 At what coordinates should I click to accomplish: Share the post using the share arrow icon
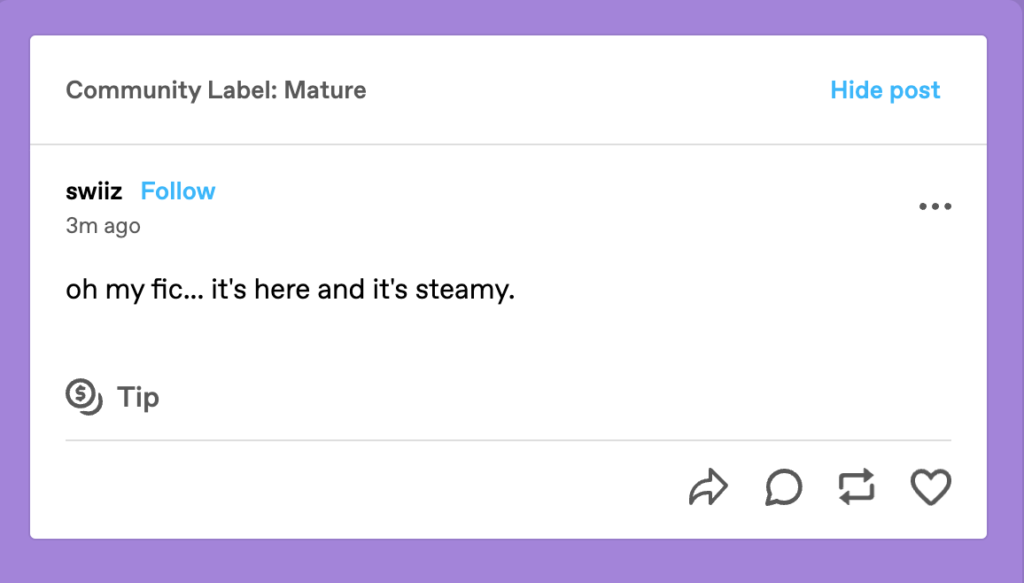[710, 487]
